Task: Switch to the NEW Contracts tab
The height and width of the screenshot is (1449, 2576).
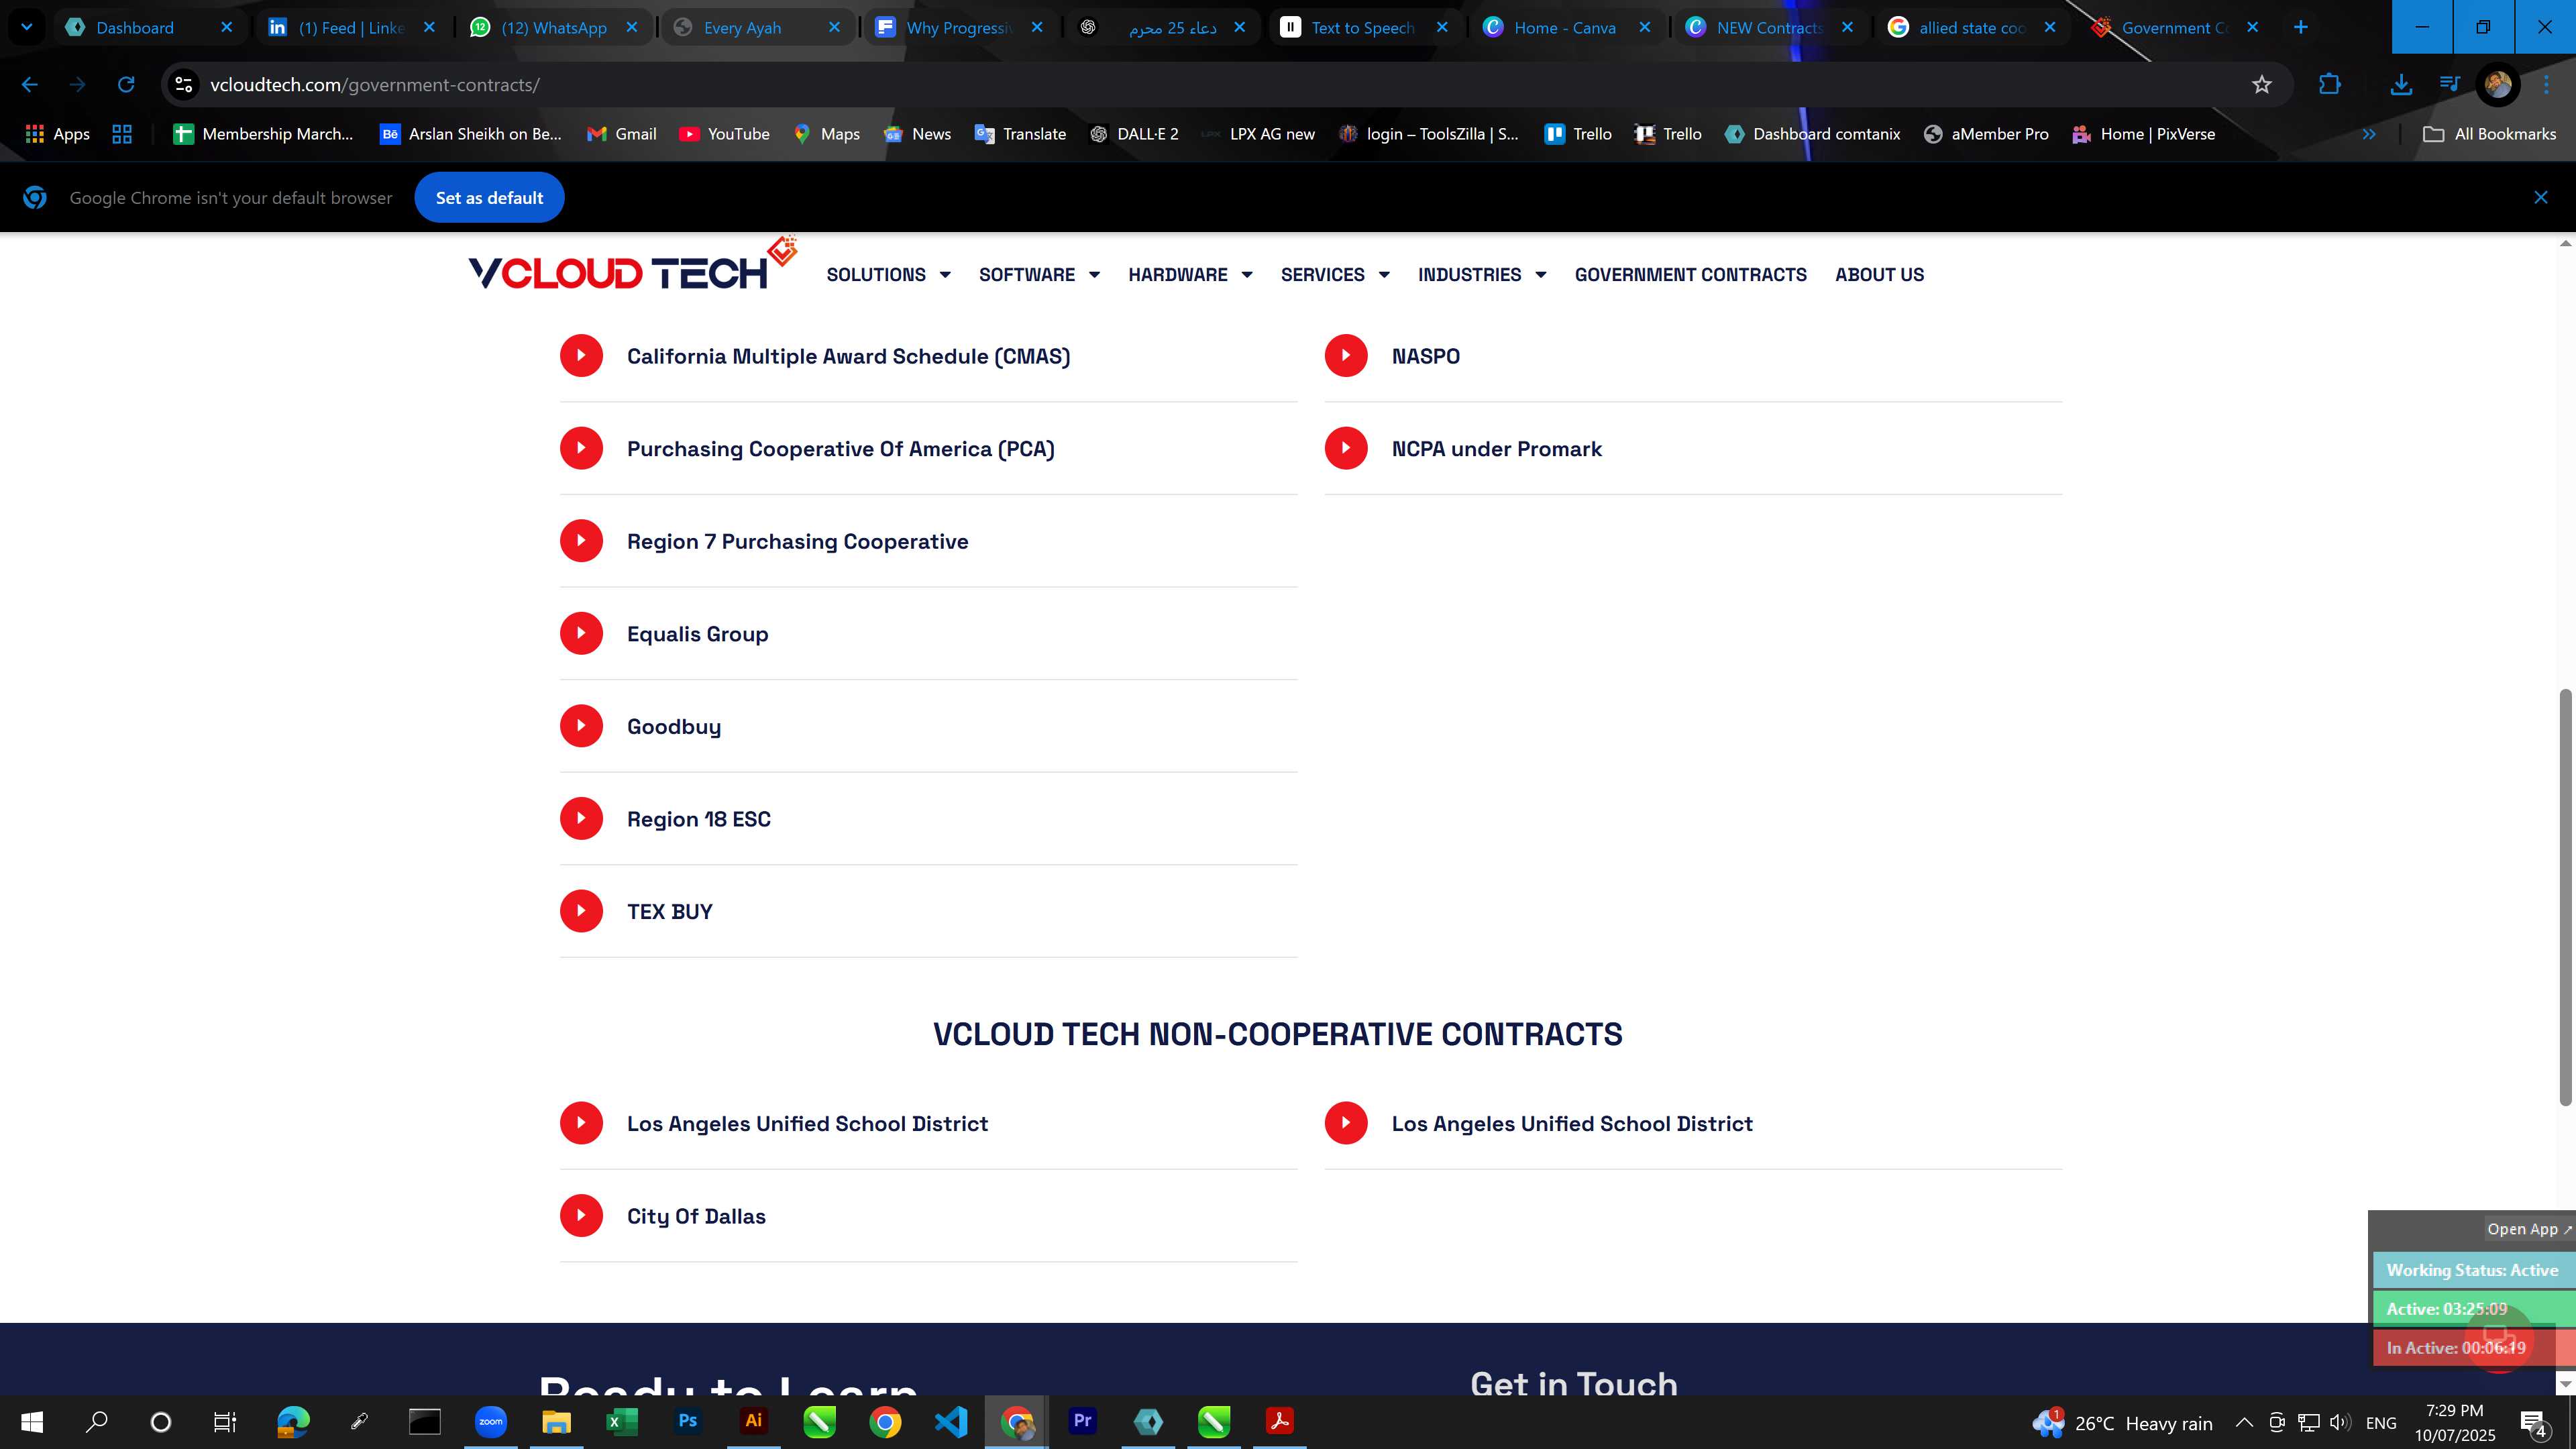Action: coord(1768,27)
